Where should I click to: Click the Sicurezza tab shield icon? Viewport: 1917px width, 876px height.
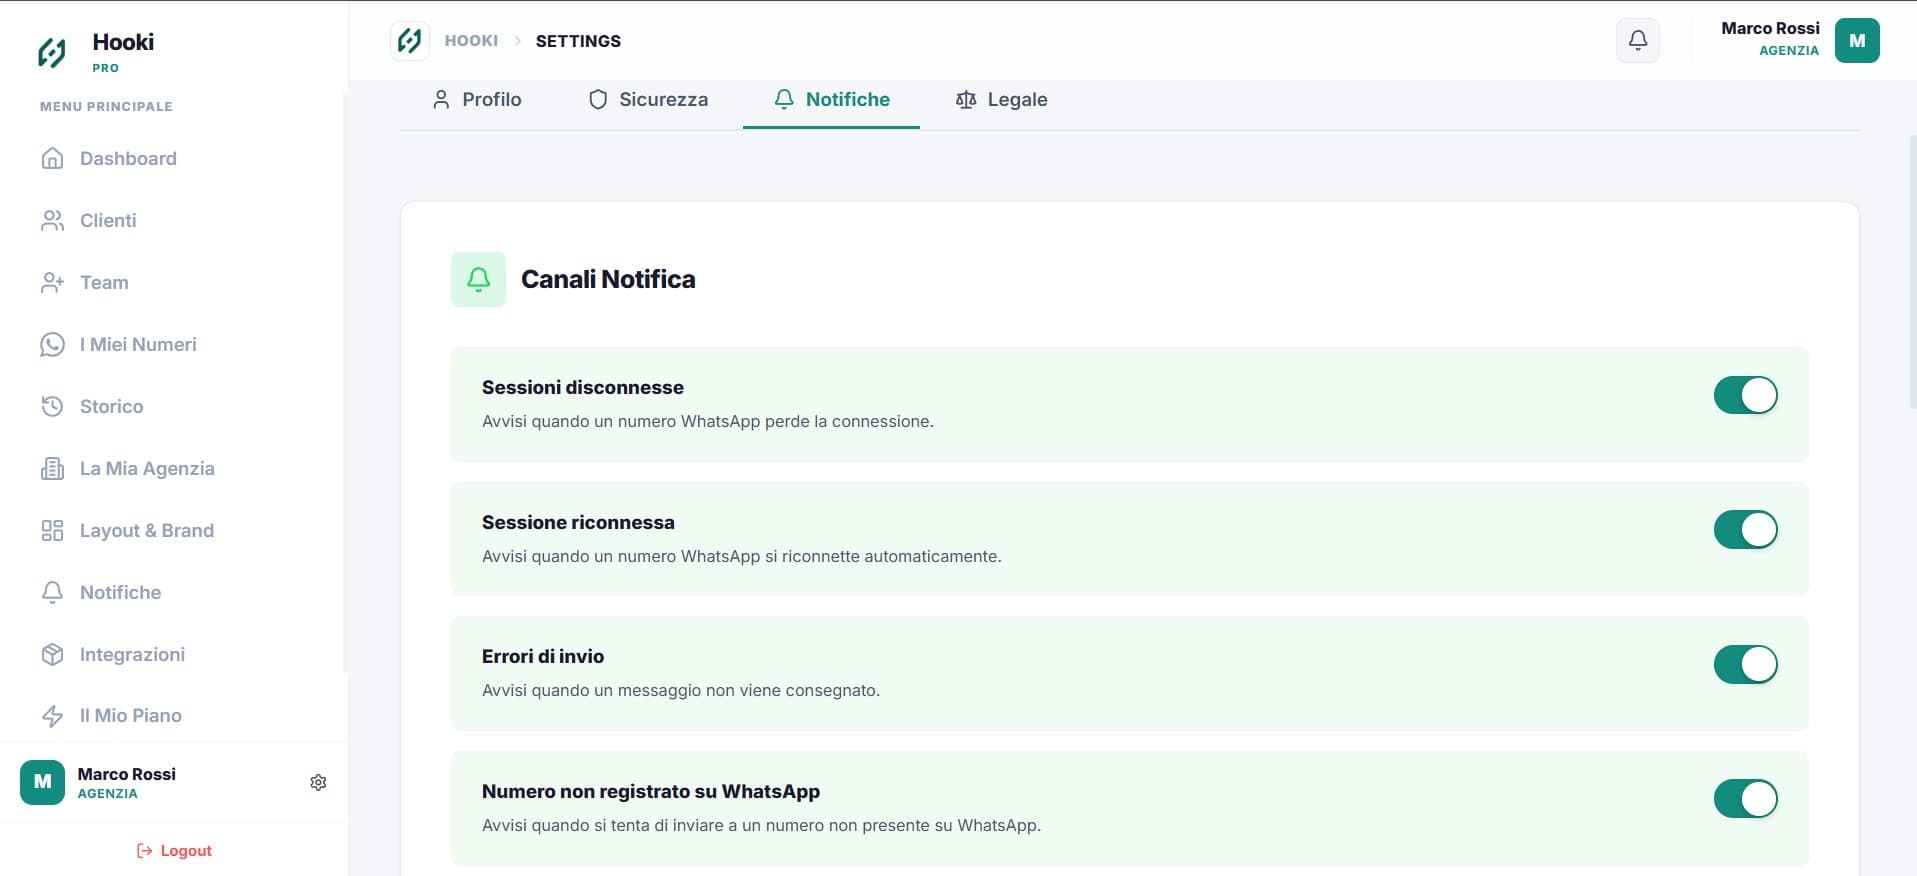point(598,99)
